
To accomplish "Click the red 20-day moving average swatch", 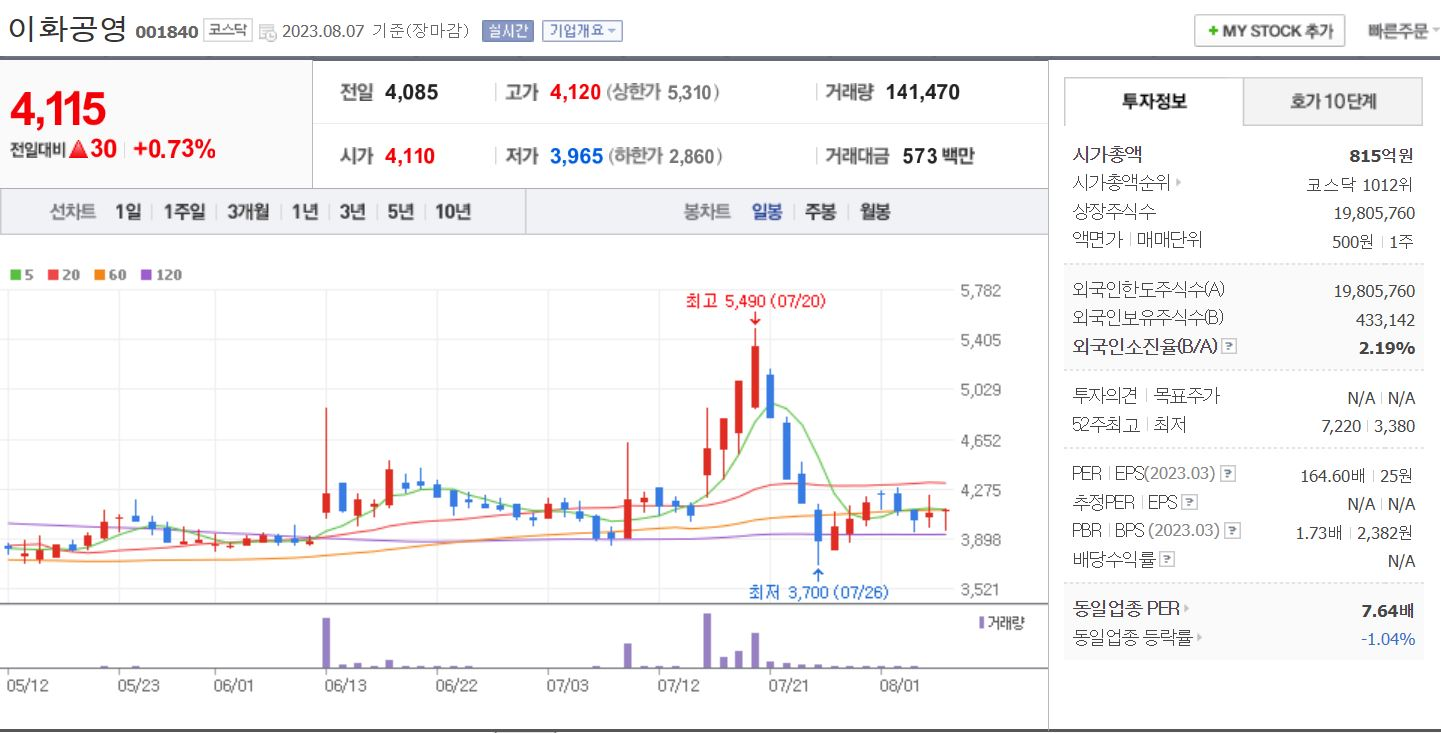I will (52, 274).
